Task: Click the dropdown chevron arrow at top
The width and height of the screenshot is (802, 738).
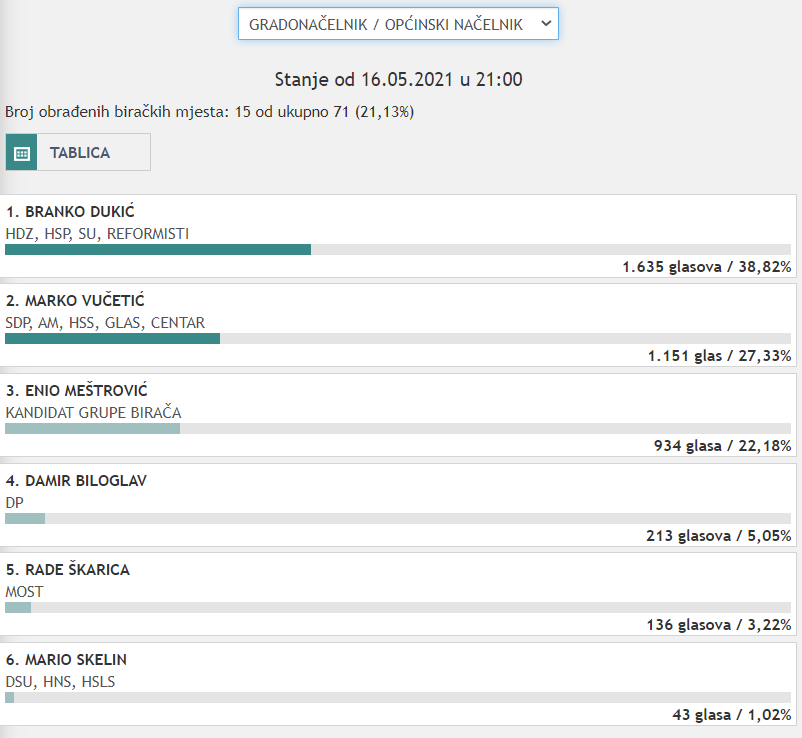Action: (544, 23)
